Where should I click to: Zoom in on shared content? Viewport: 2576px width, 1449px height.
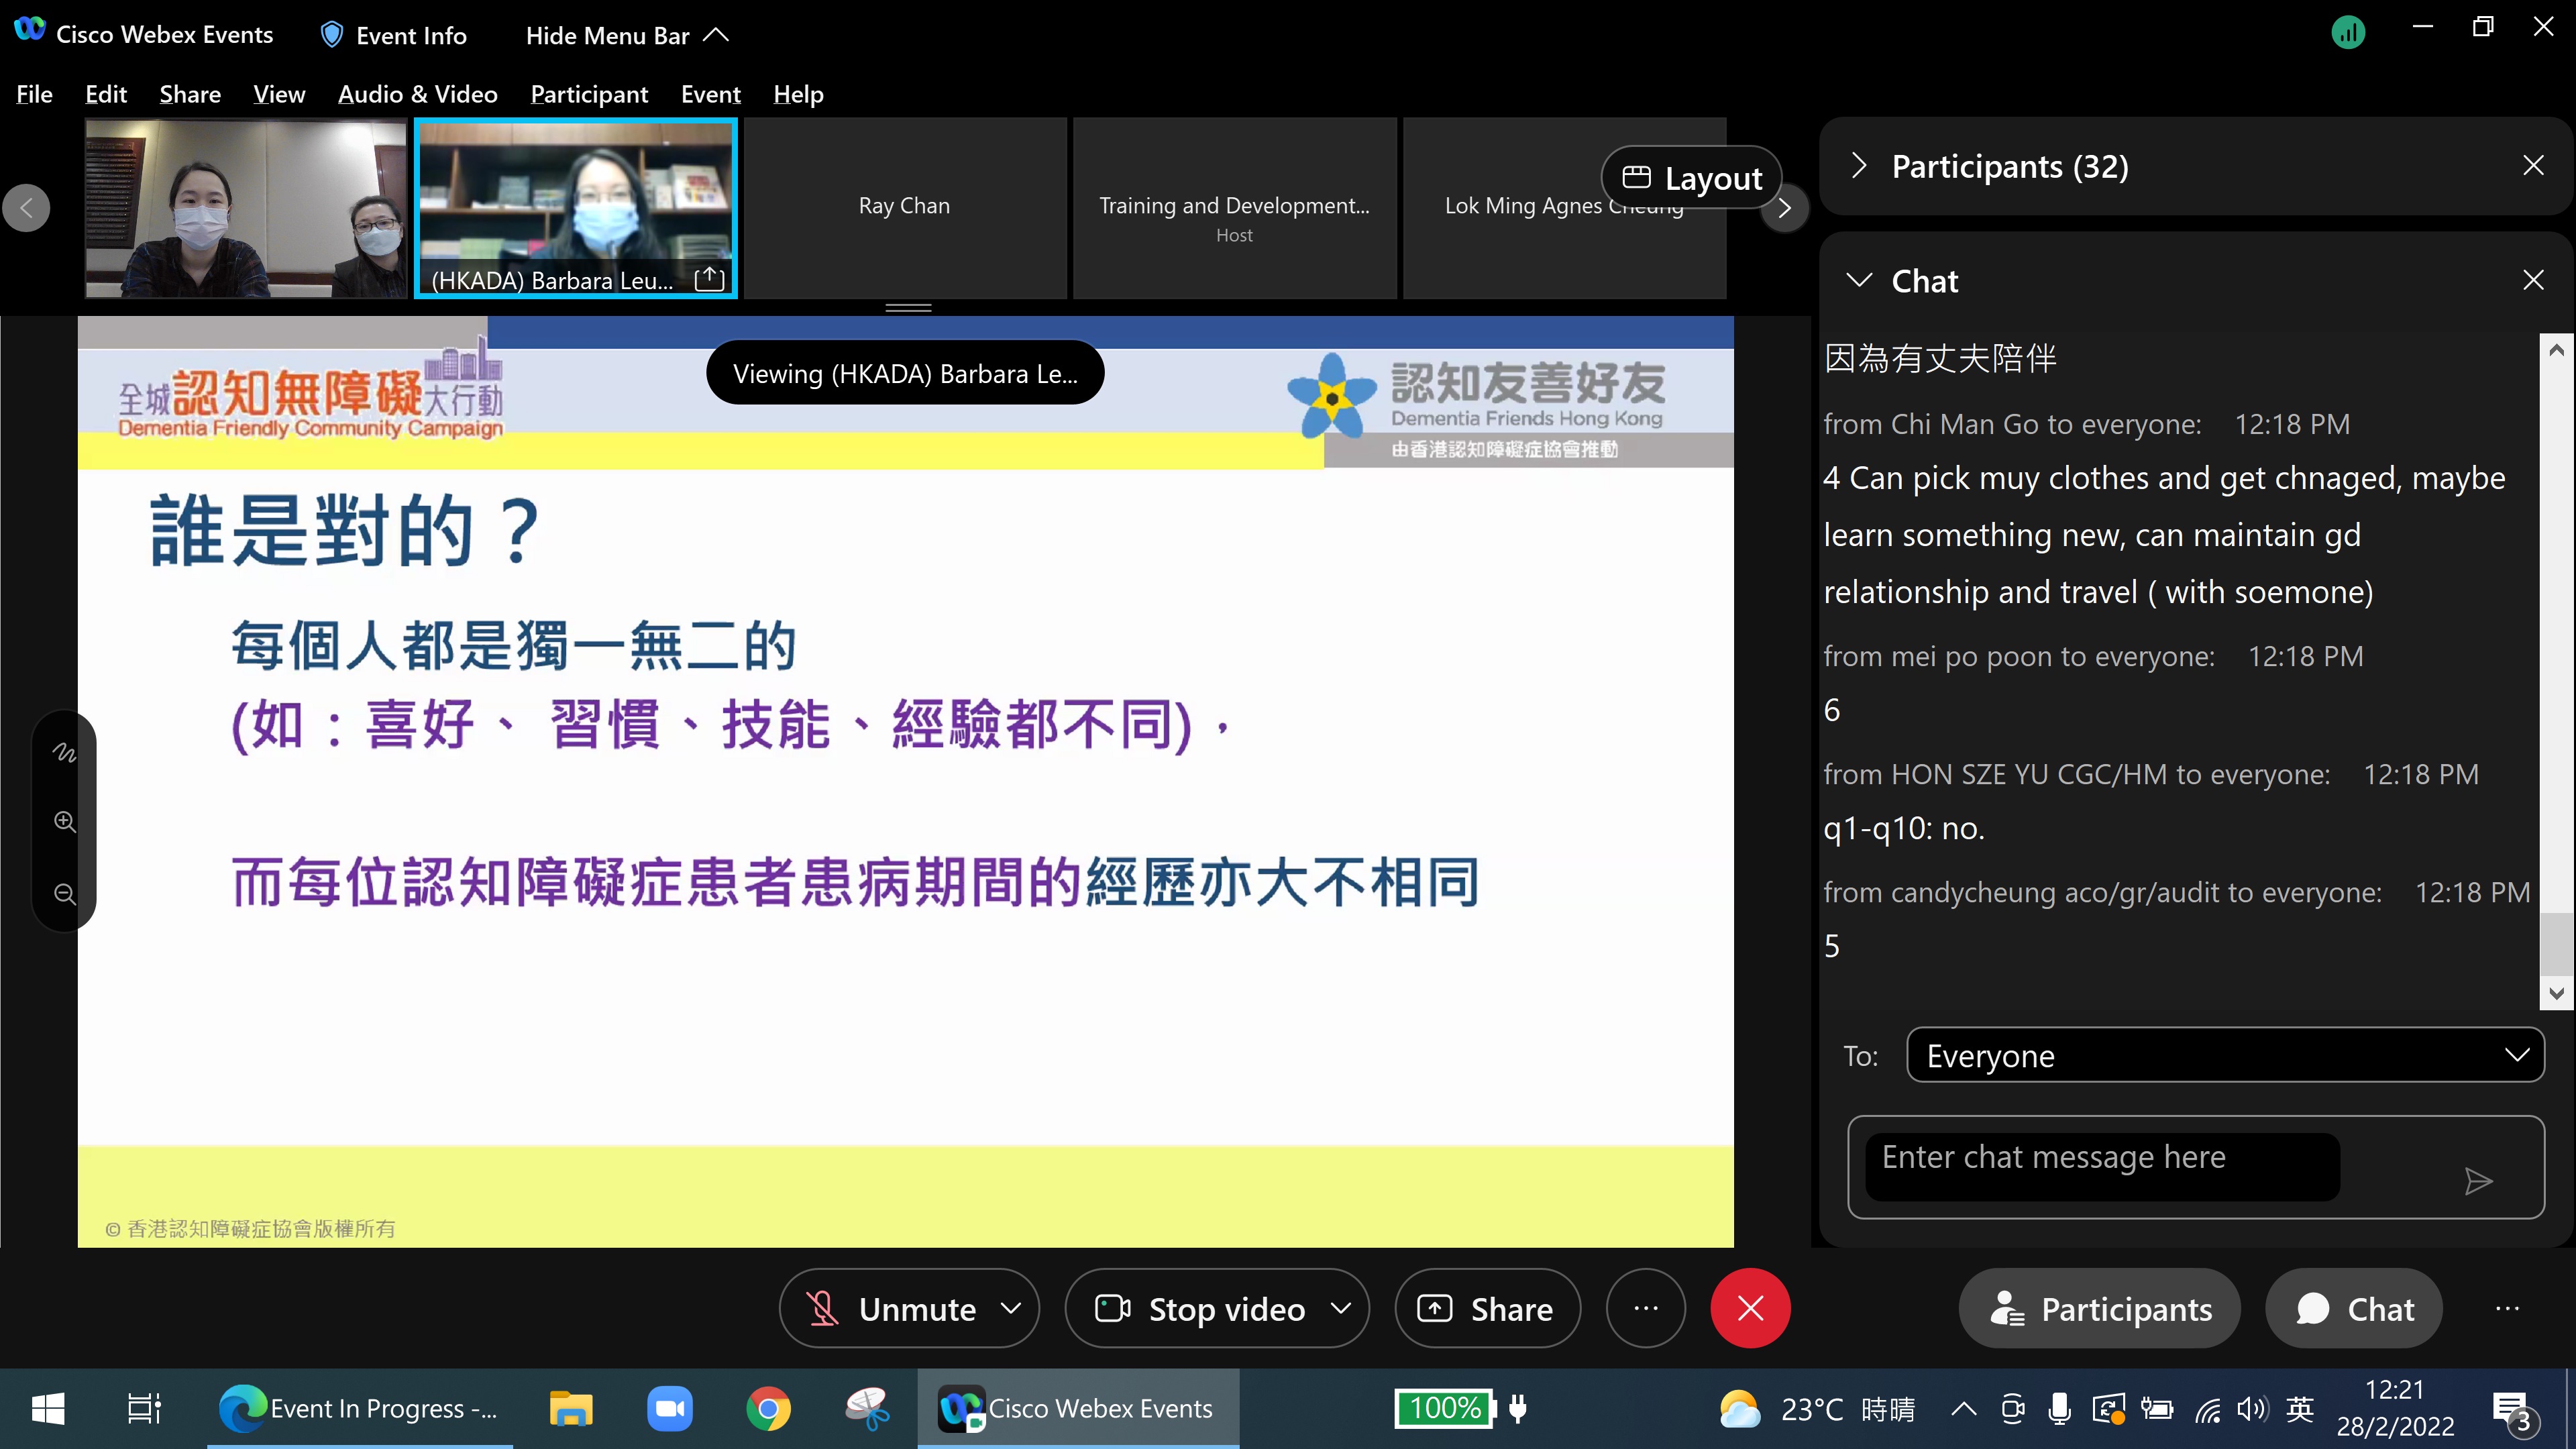tap(64, 821)
